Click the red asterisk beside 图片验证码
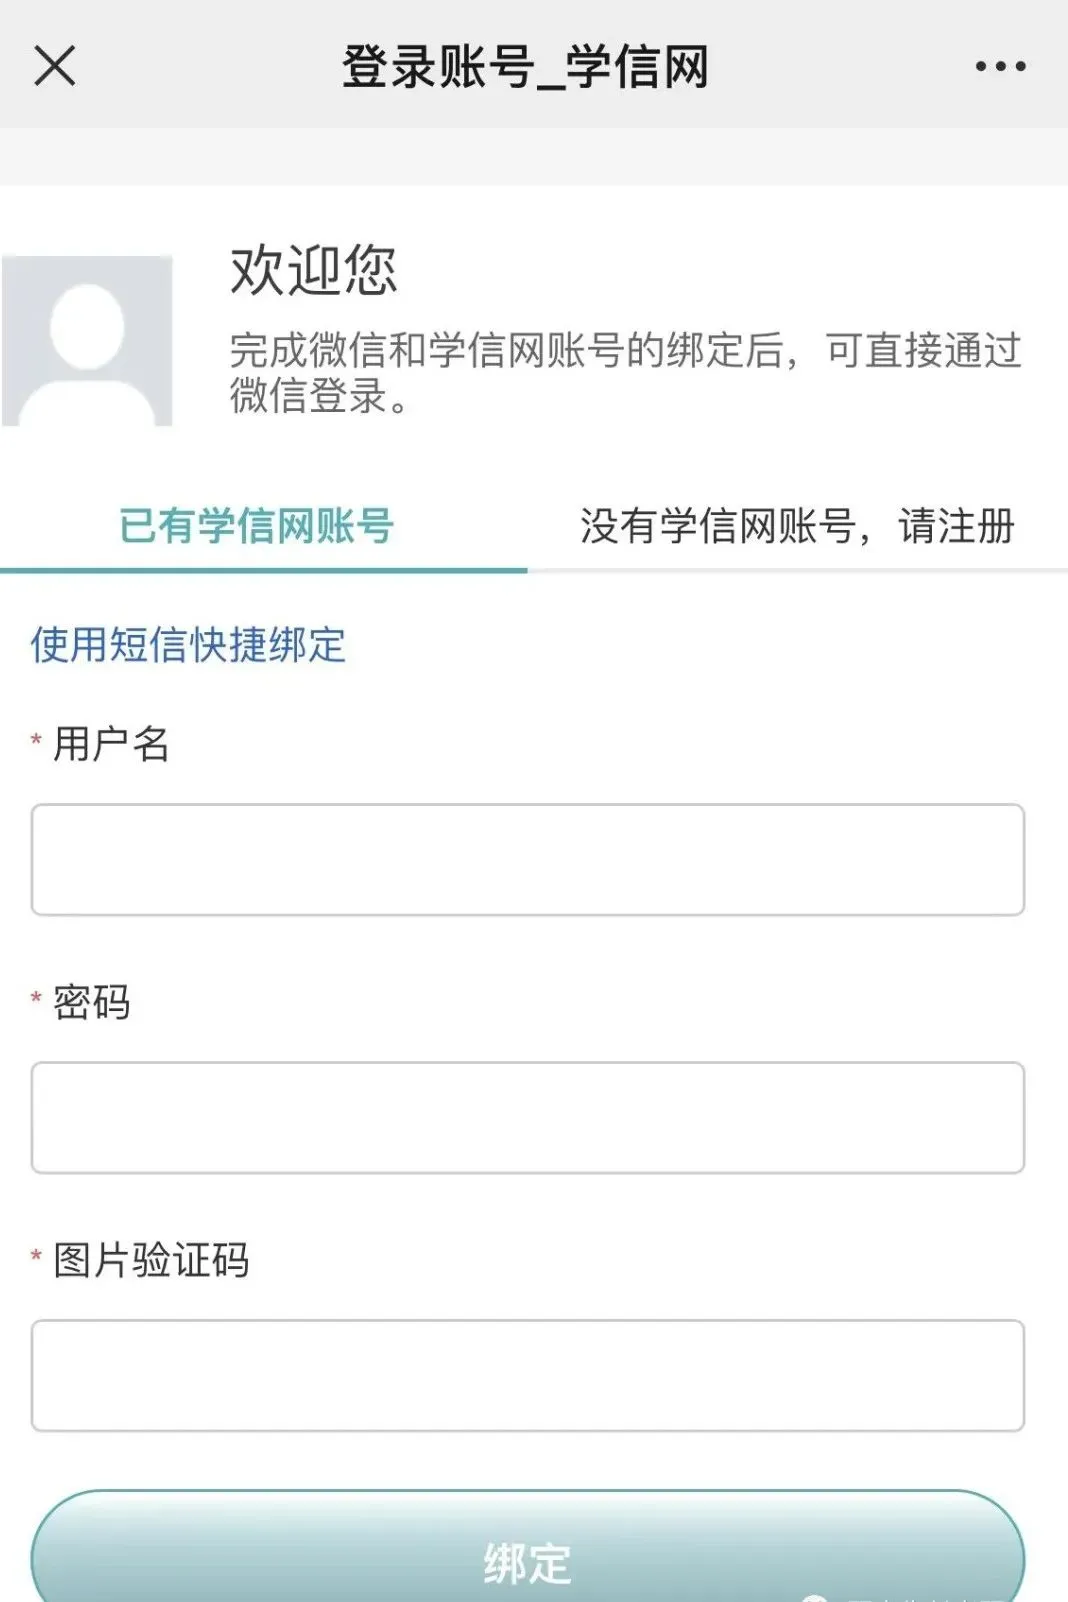 click(36, 1257)
